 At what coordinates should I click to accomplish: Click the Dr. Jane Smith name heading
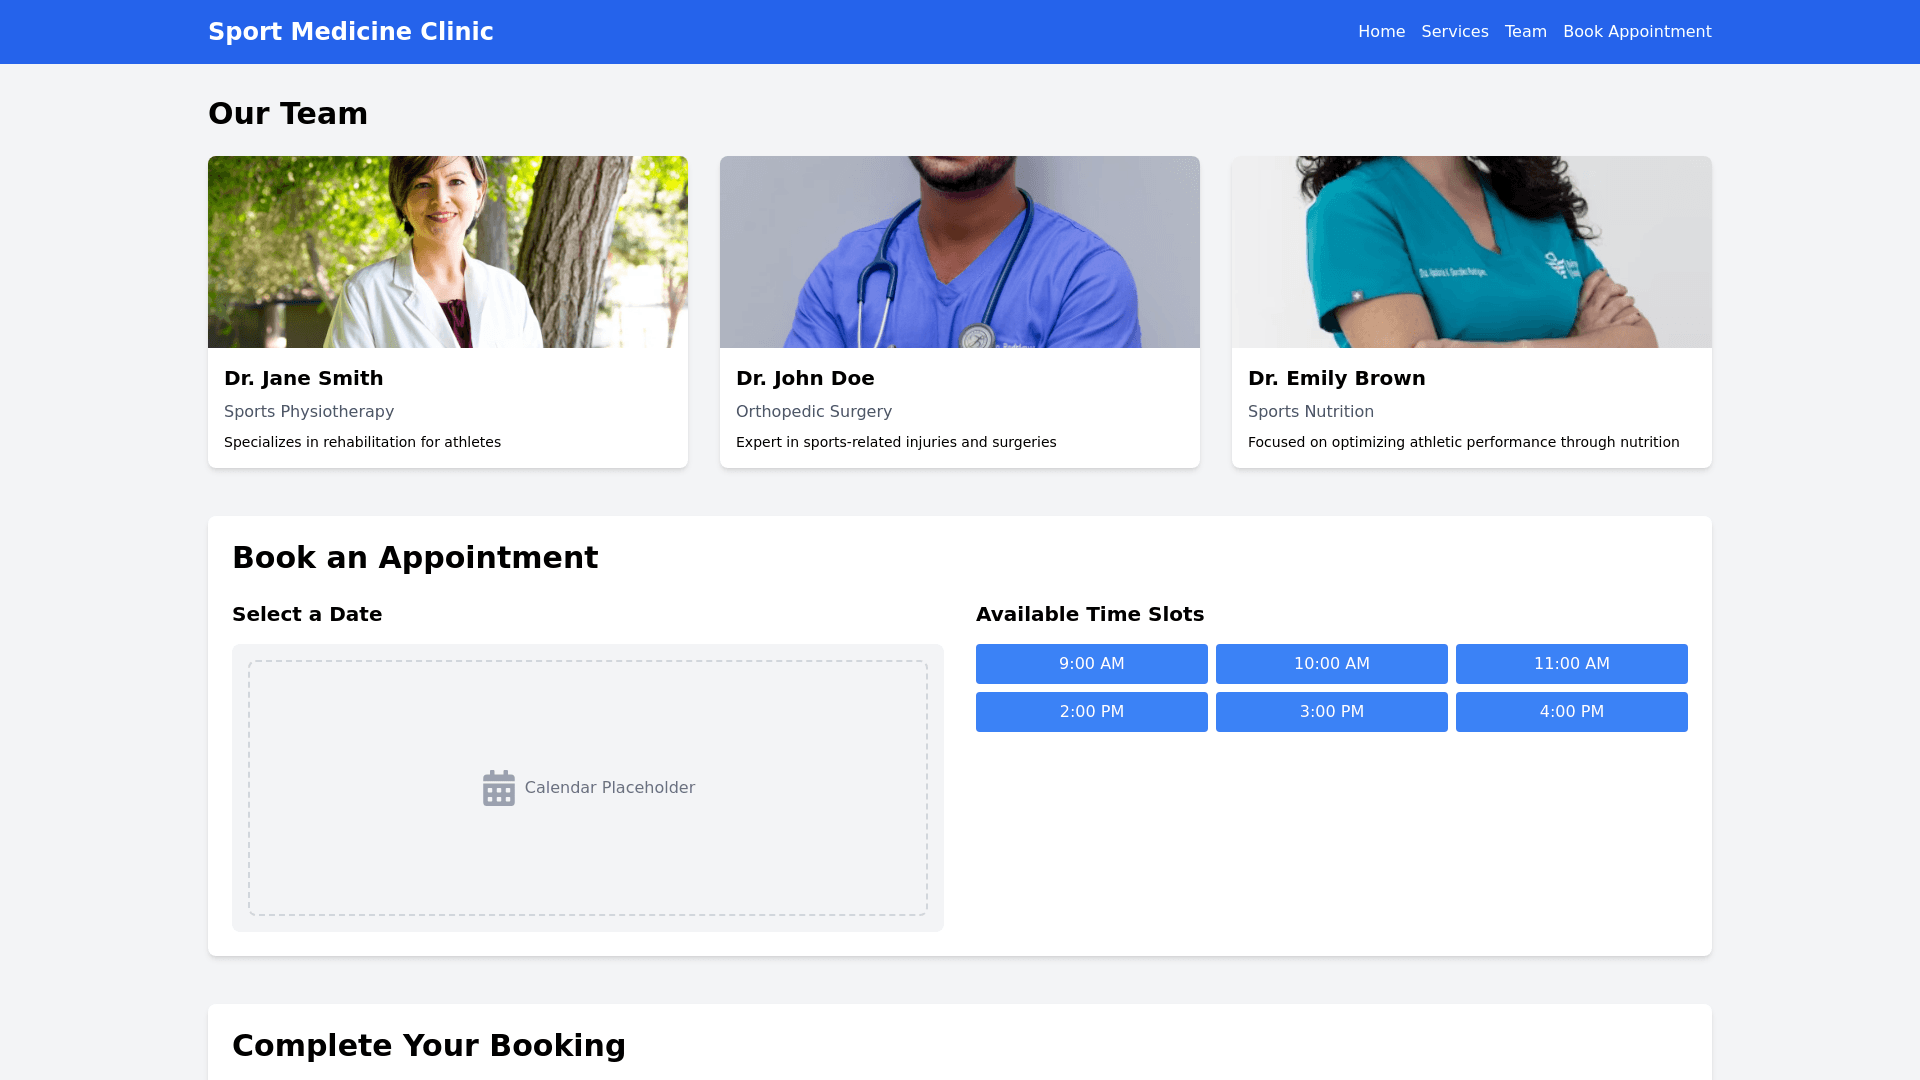pos(303,378)
